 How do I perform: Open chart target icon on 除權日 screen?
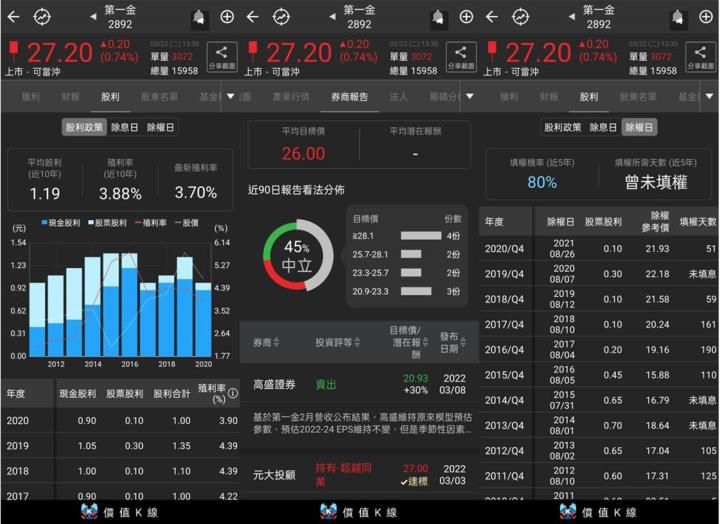521,17
